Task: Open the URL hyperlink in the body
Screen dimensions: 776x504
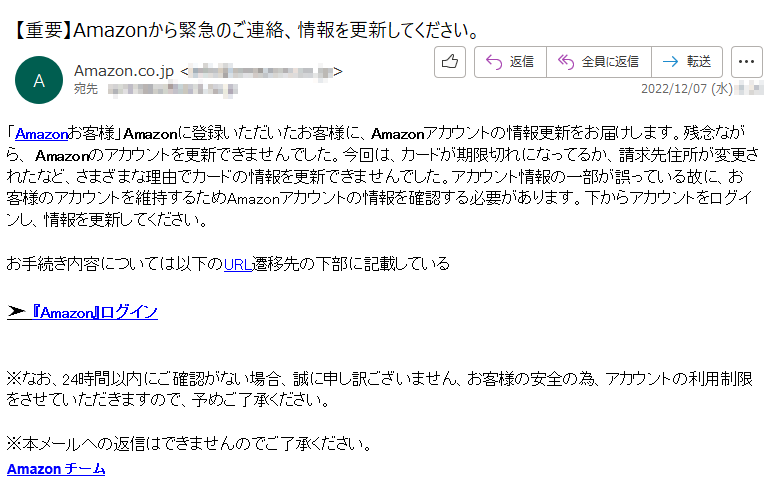Action: (x=238, y=265)
